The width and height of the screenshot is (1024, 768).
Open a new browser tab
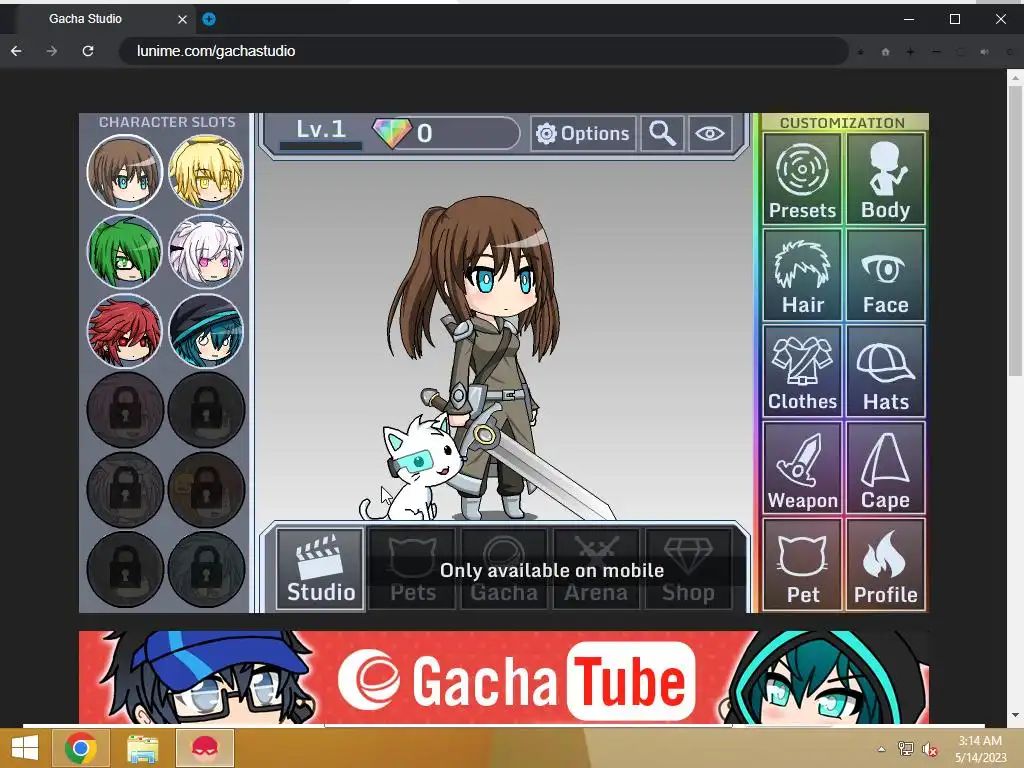point(208,19)
